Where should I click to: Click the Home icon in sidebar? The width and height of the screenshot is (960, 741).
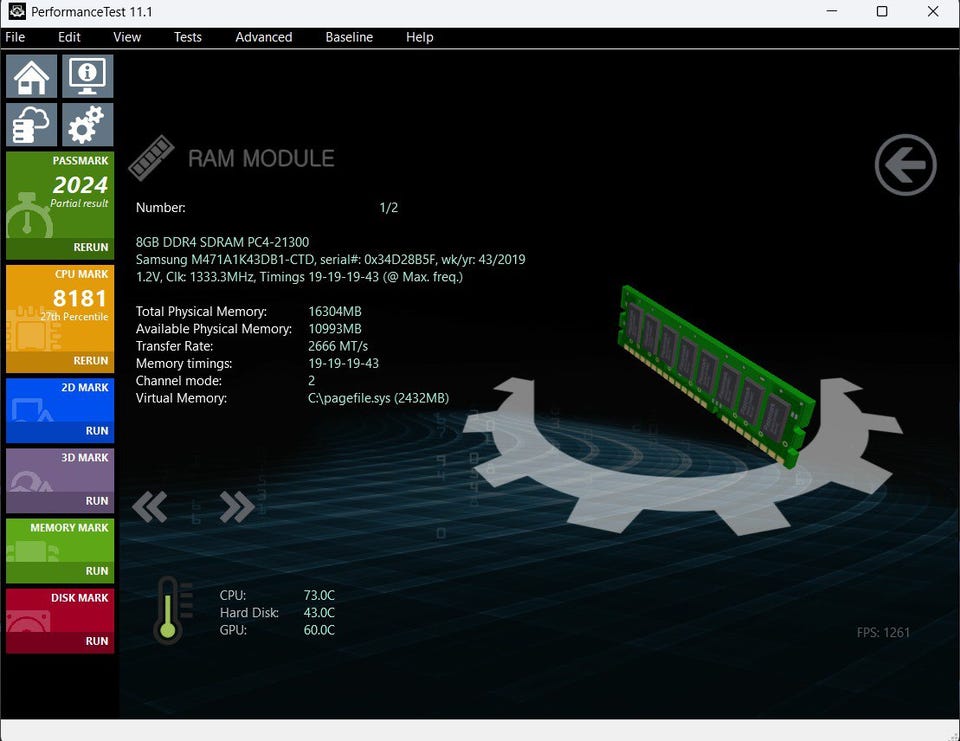[32, 76]
